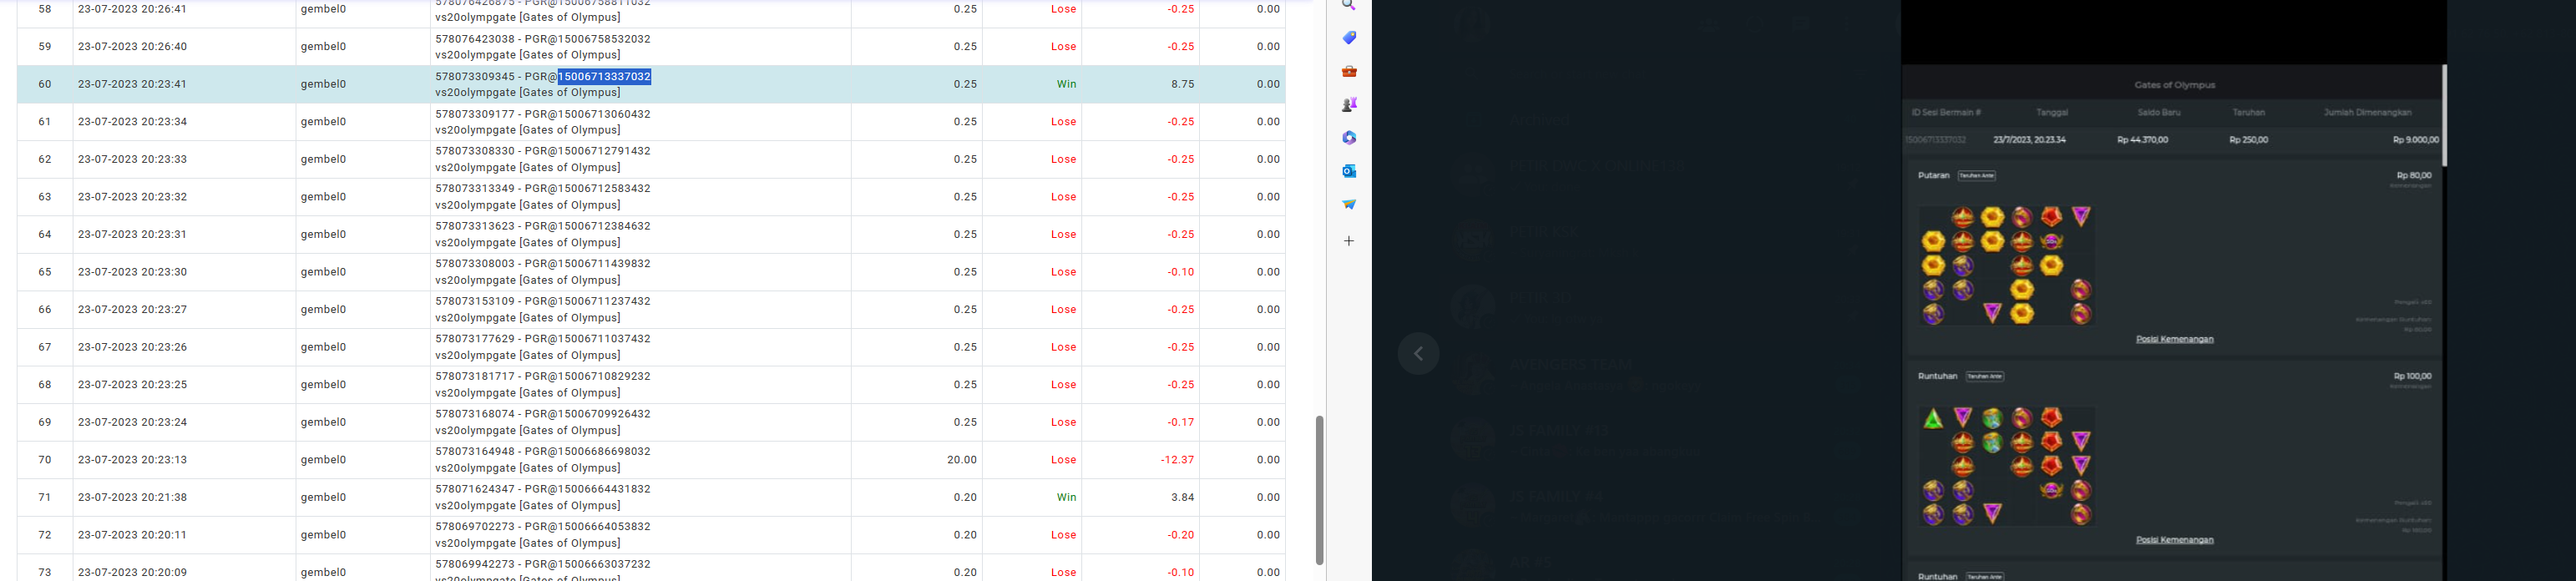Click Rp 100,00 winnings beside Runtuhan
The width and height of the screenshot is (2576, 581).
pos(2412,376)
